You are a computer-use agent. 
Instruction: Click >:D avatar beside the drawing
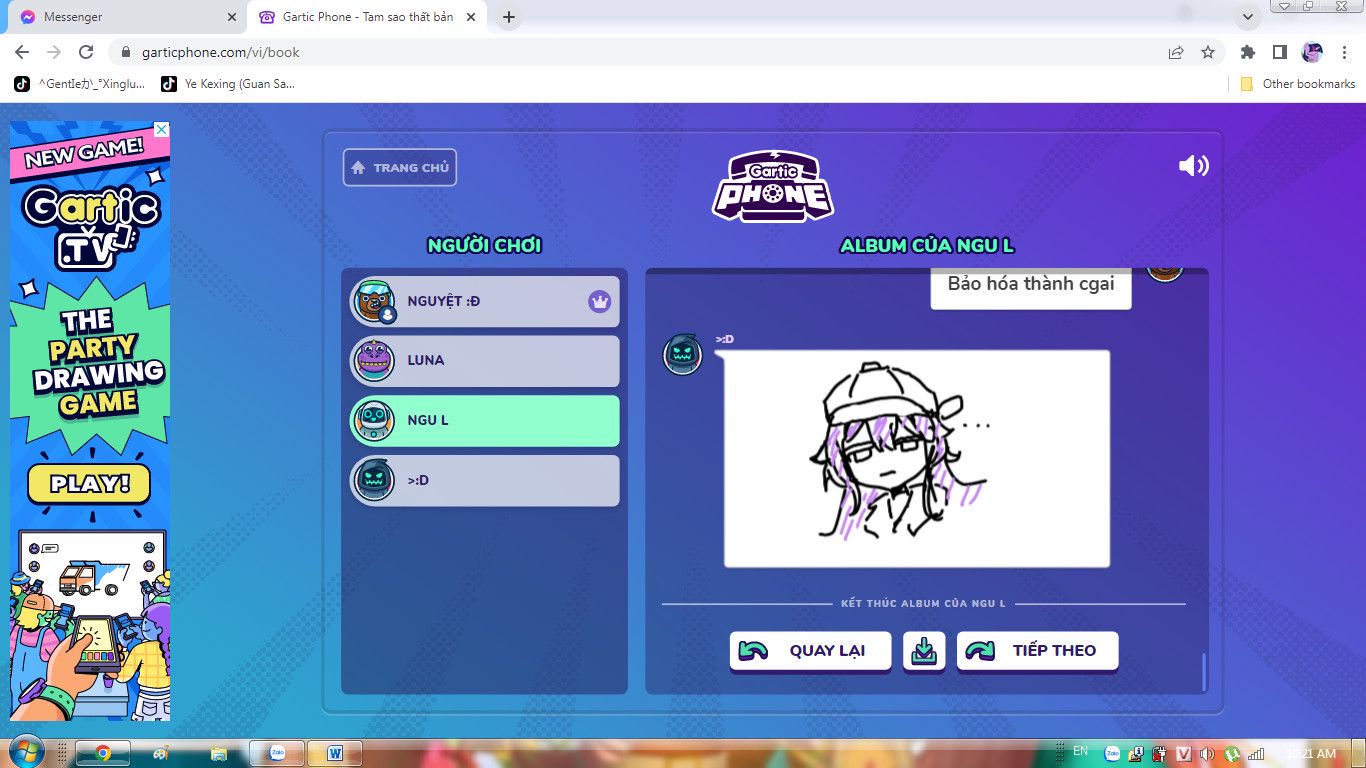683,354
